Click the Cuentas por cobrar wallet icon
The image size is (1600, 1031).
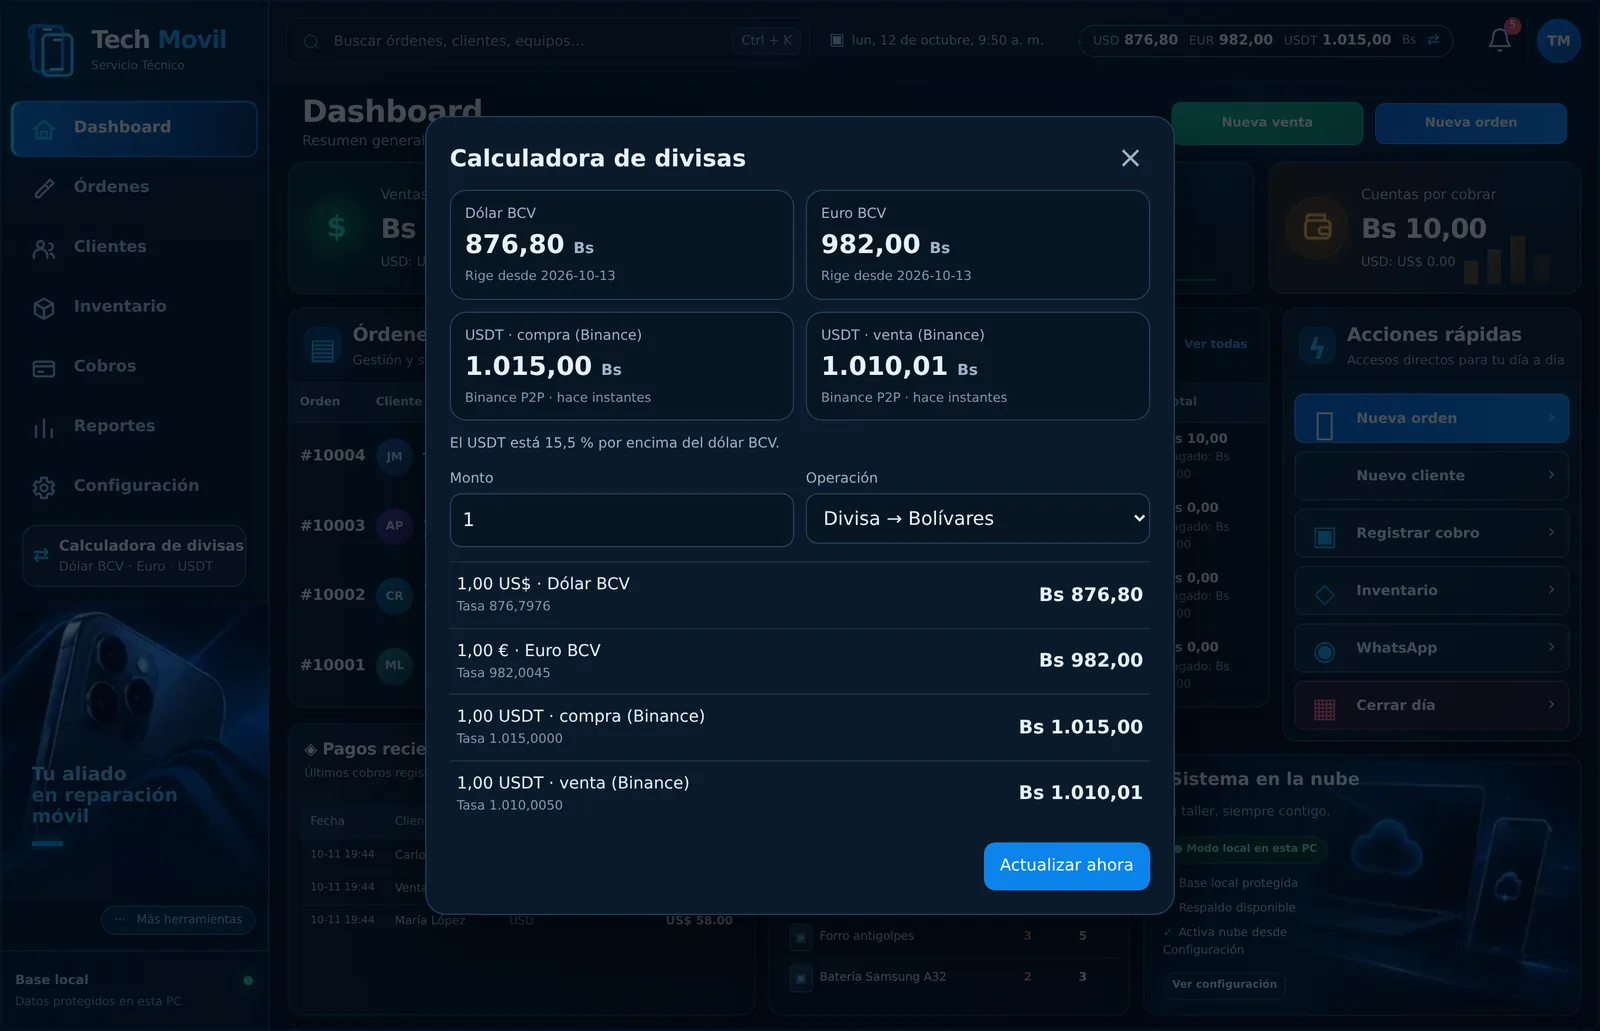click(x=1317, y=228)
